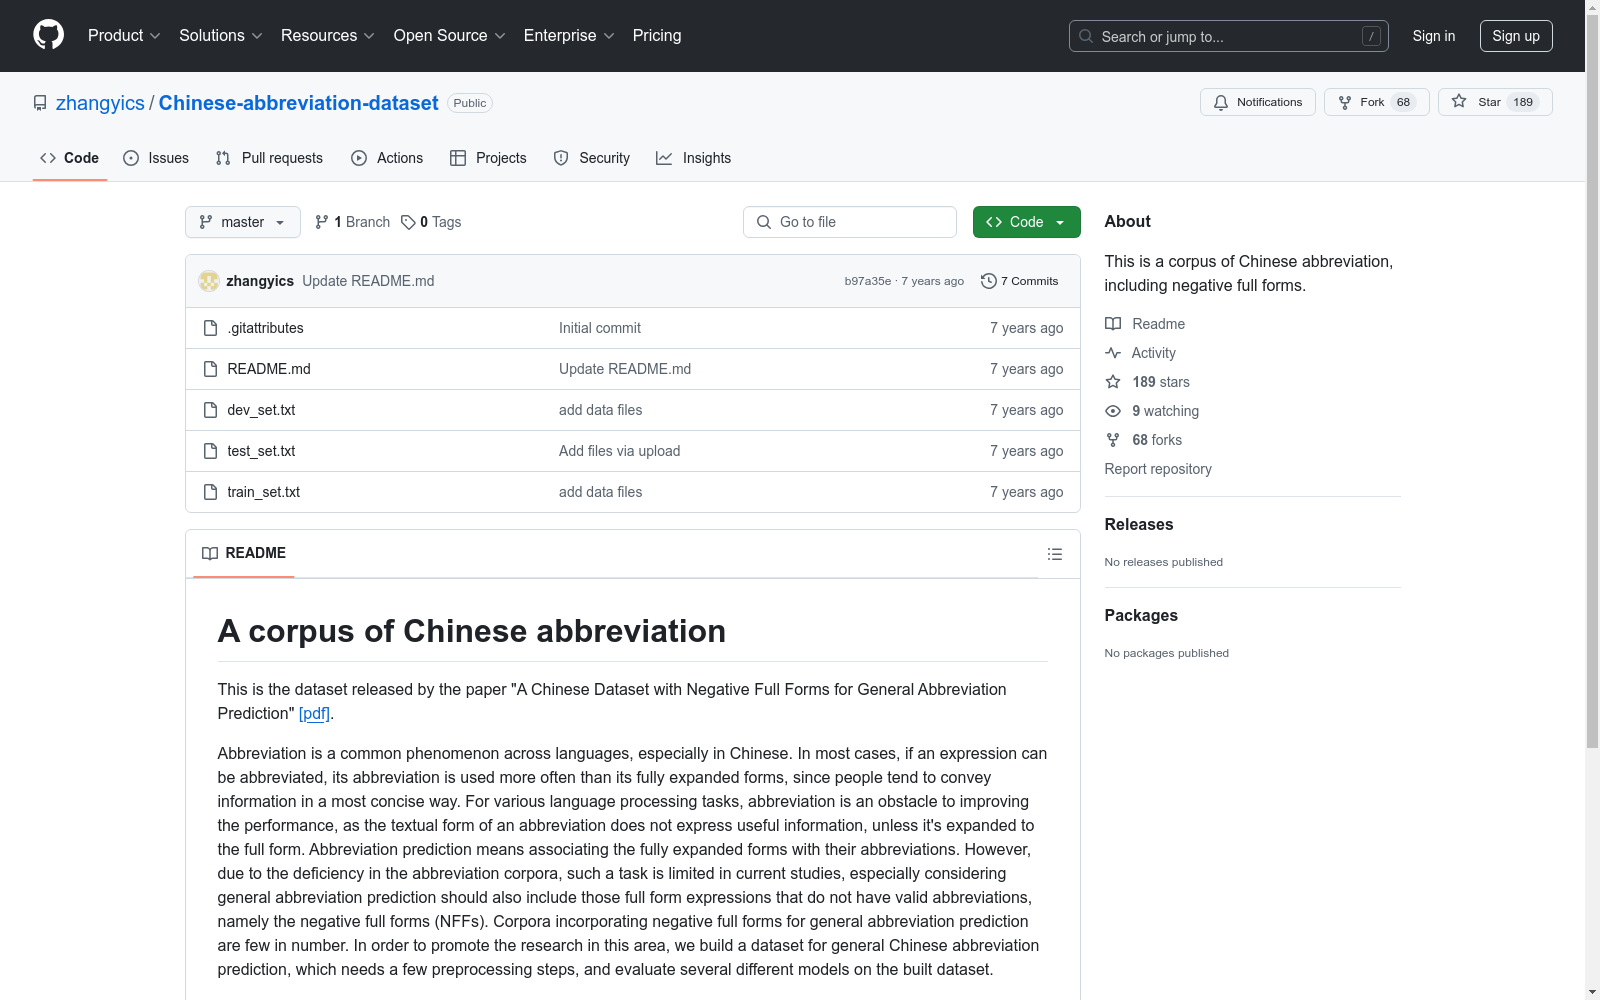Open the train_set.txt file
The image size is (1600, 1000).
tap(263, 492)
